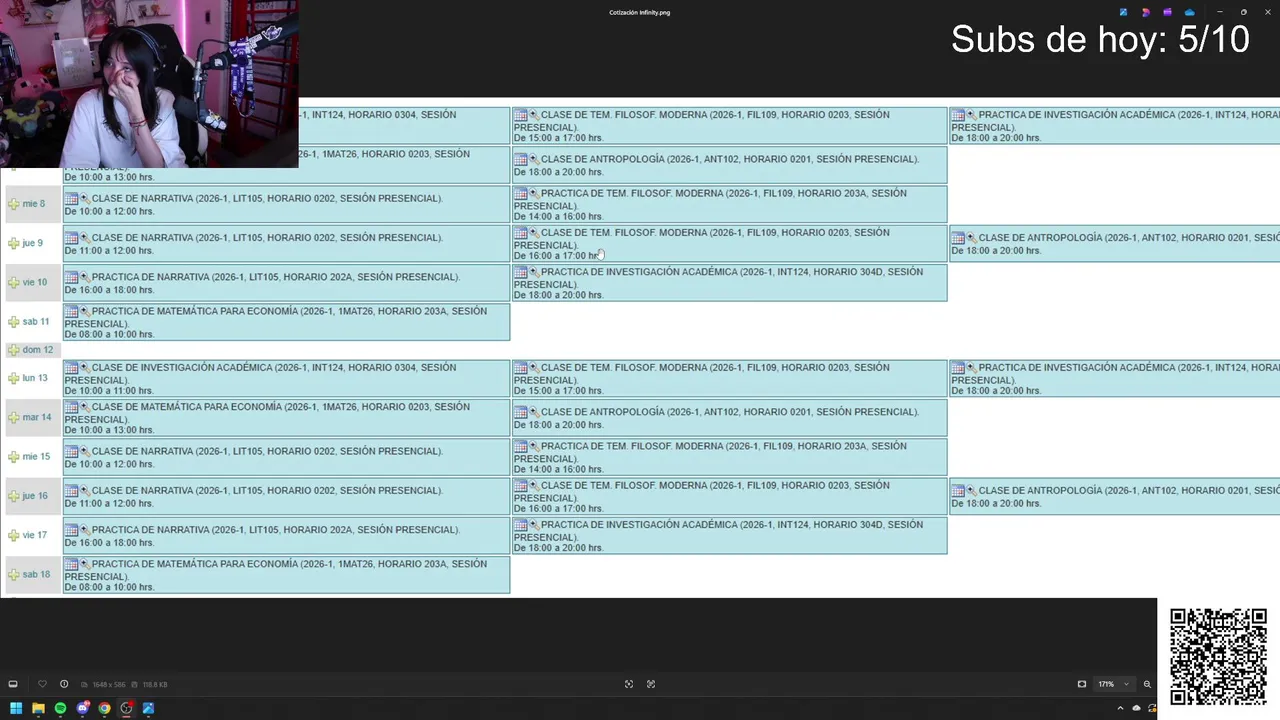Click the day label sab 18
The image size is (1280, 720).
36,574
